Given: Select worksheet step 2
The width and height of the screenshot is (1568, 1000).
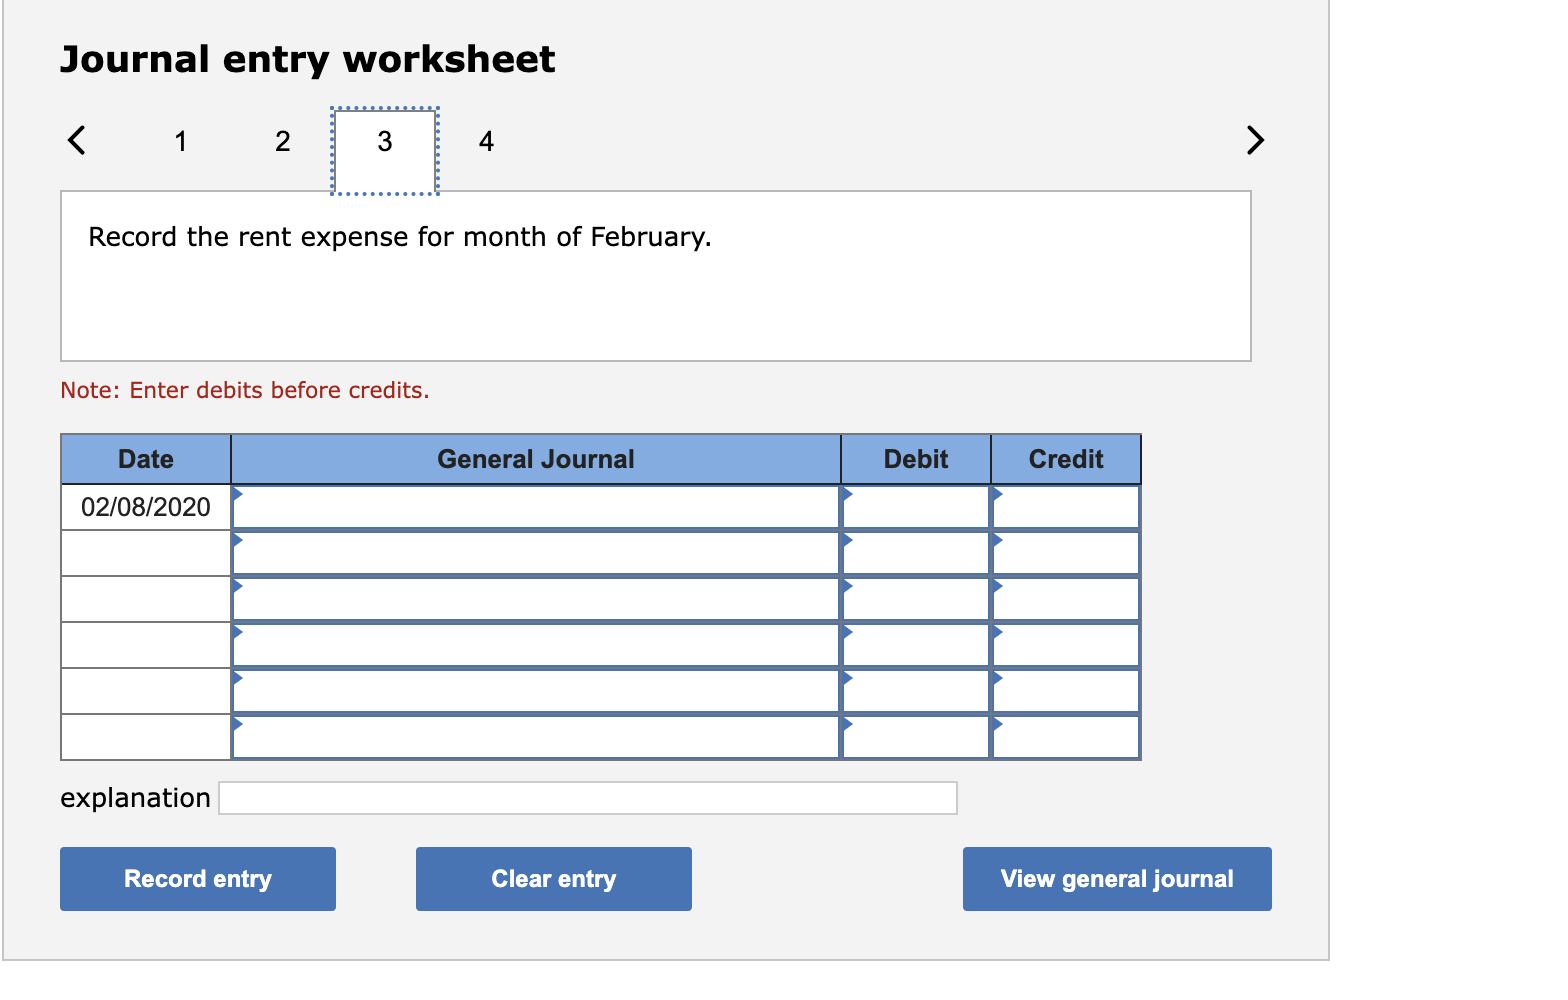Looking at the screenshot, I should tap(283, 141).
